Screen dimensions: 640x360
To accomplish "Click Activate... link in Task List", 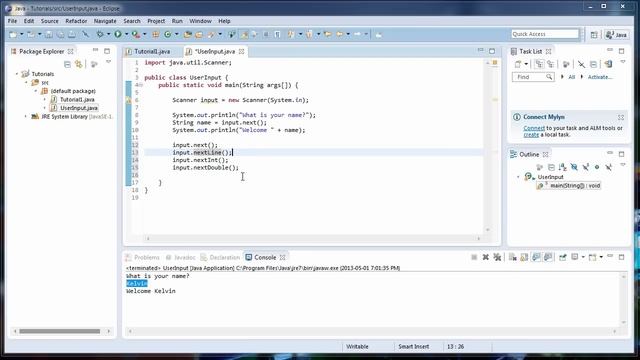I will [x=600, y=77].
